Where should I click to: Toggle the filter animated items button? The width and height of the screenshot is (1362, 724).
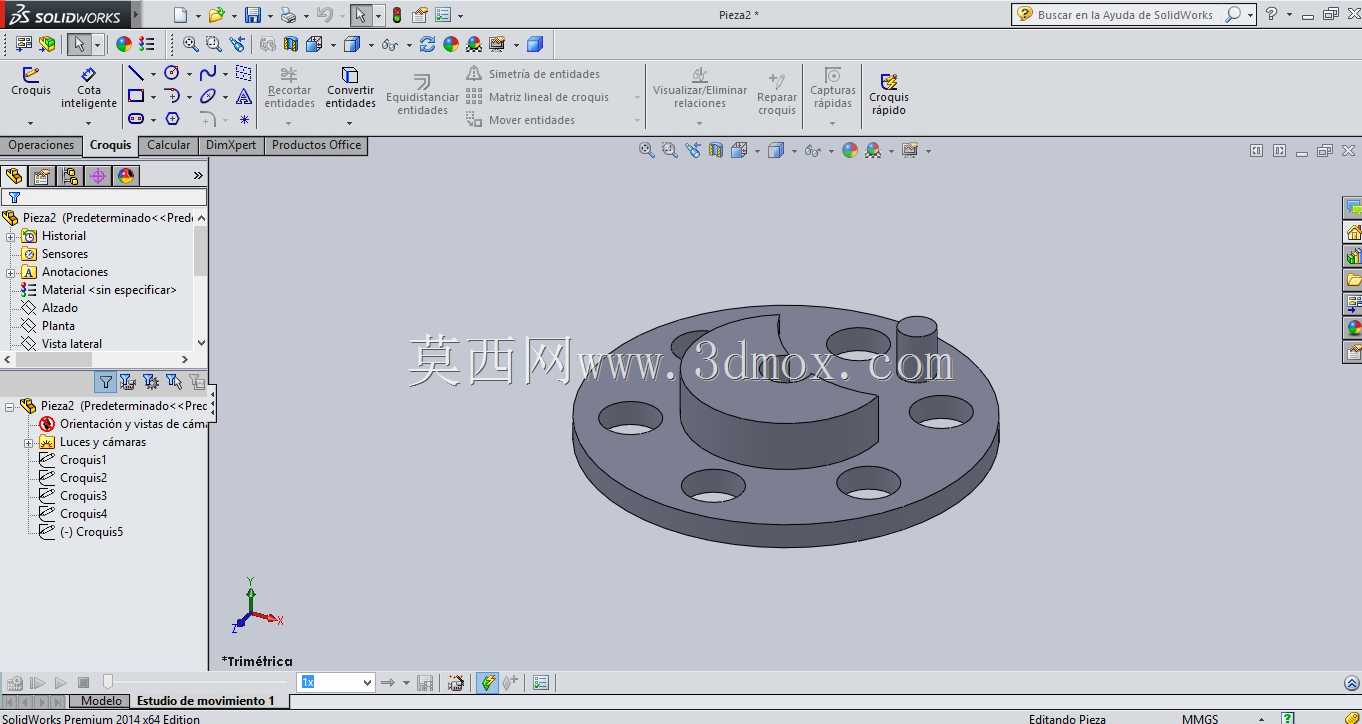click(x=127, y=381)
